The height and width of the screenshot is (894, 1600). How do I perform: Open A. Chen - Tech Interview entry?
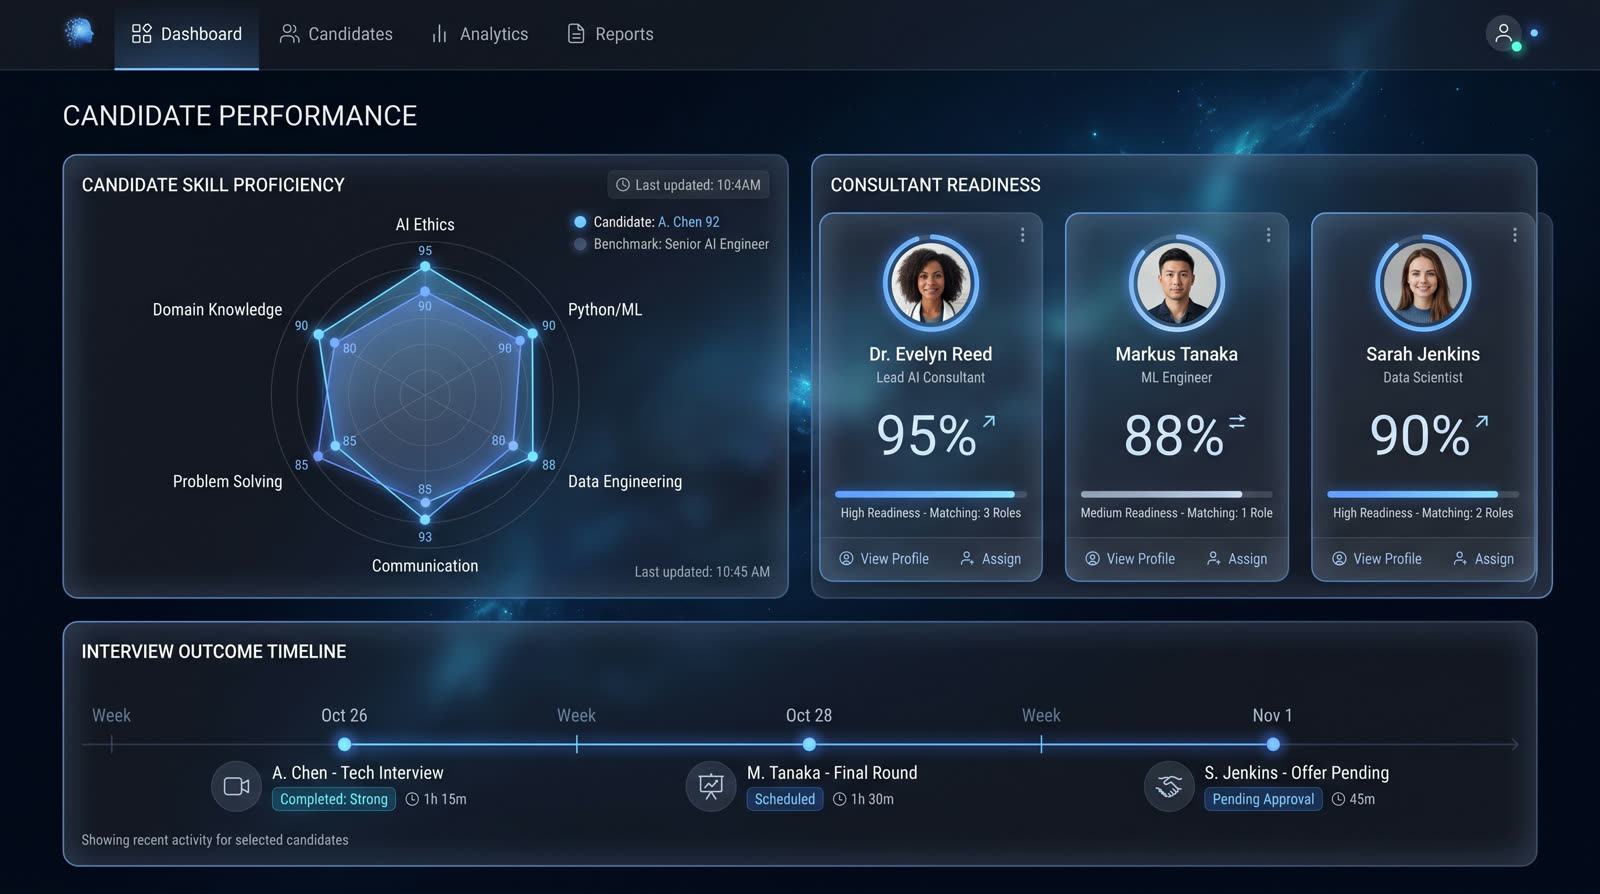click(358, 773)
